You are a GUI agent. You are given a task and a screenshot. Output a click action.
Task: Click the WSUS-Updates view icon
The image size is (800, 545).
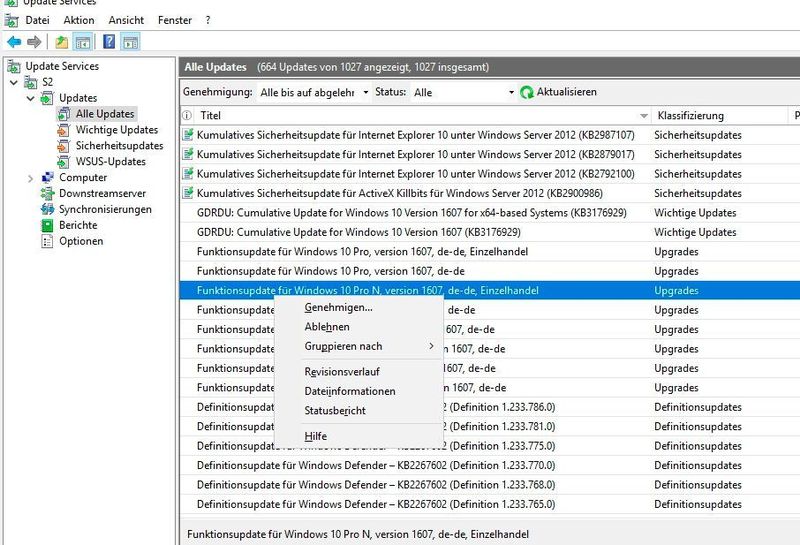[63, 162]
